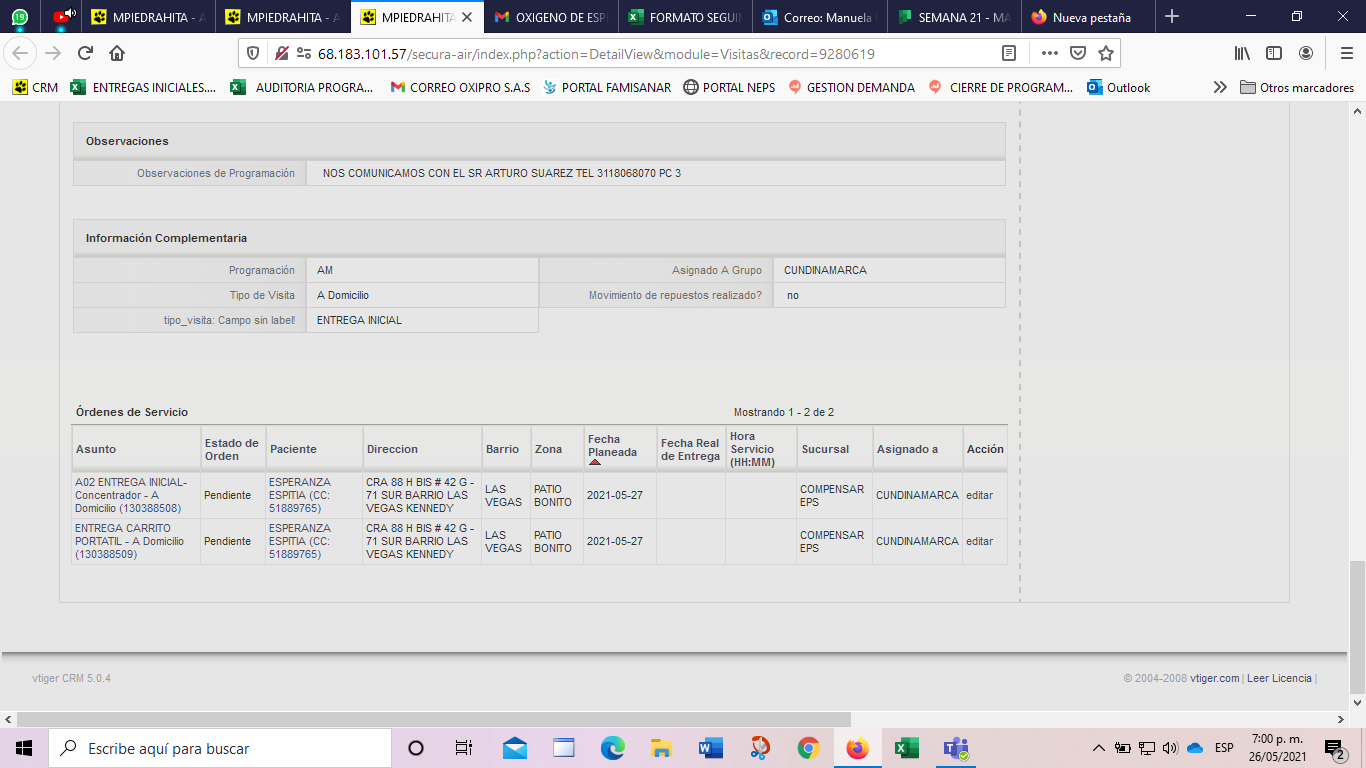Open Firefox account icon
The width and height of the screenshot is (1366, 768).
click(1306, 53)
